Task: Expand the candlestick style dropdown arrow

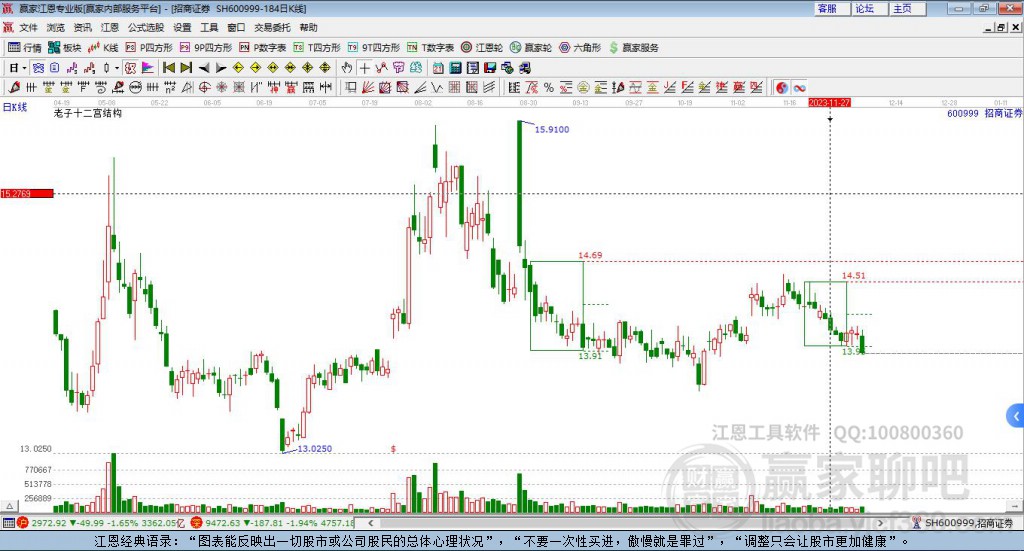Action: [x=117, y=68]
